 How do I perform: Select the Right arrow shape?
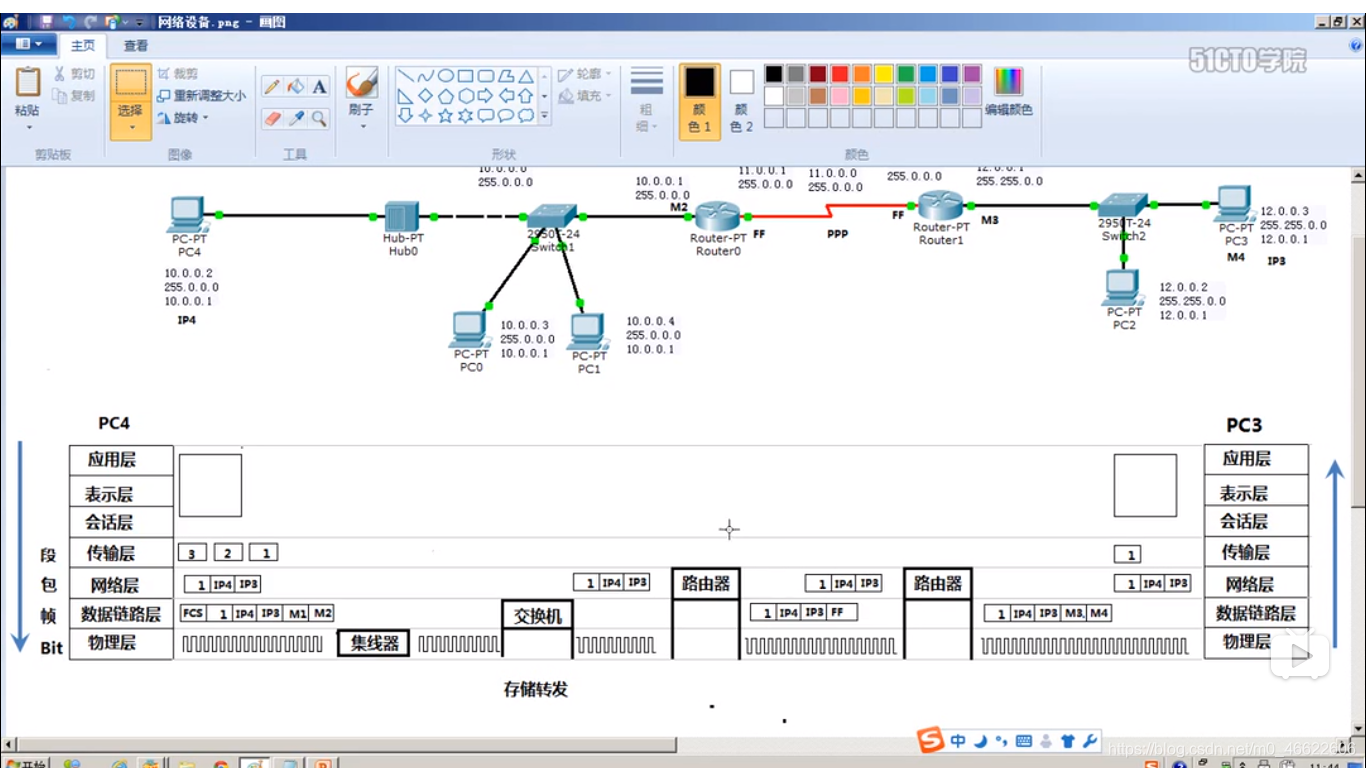coord(486,96)
